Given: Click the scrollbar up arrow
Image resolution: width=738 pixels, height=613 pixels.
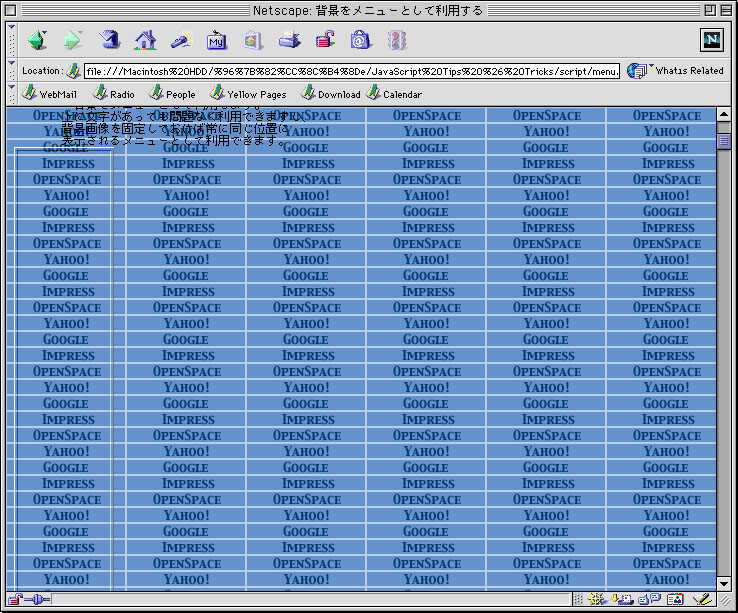Looking at the screenshot, I should [x=724, y=114].
